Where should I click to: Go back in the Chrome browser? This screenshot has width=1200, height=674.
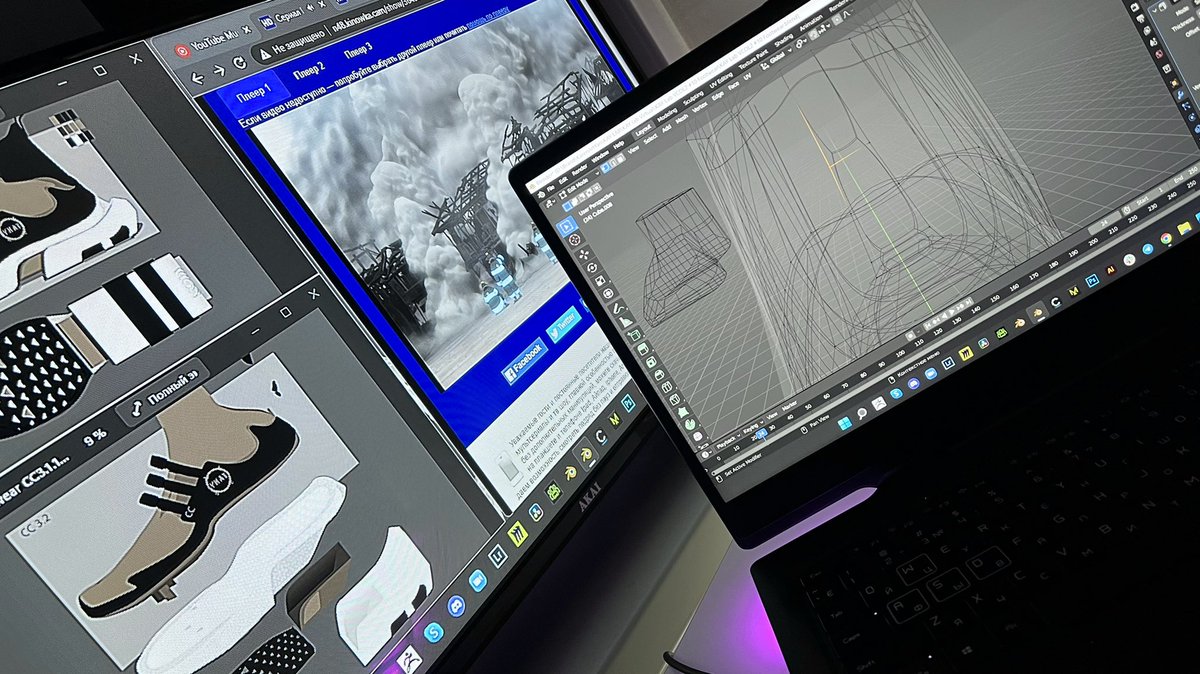click(x=197, y=78)
